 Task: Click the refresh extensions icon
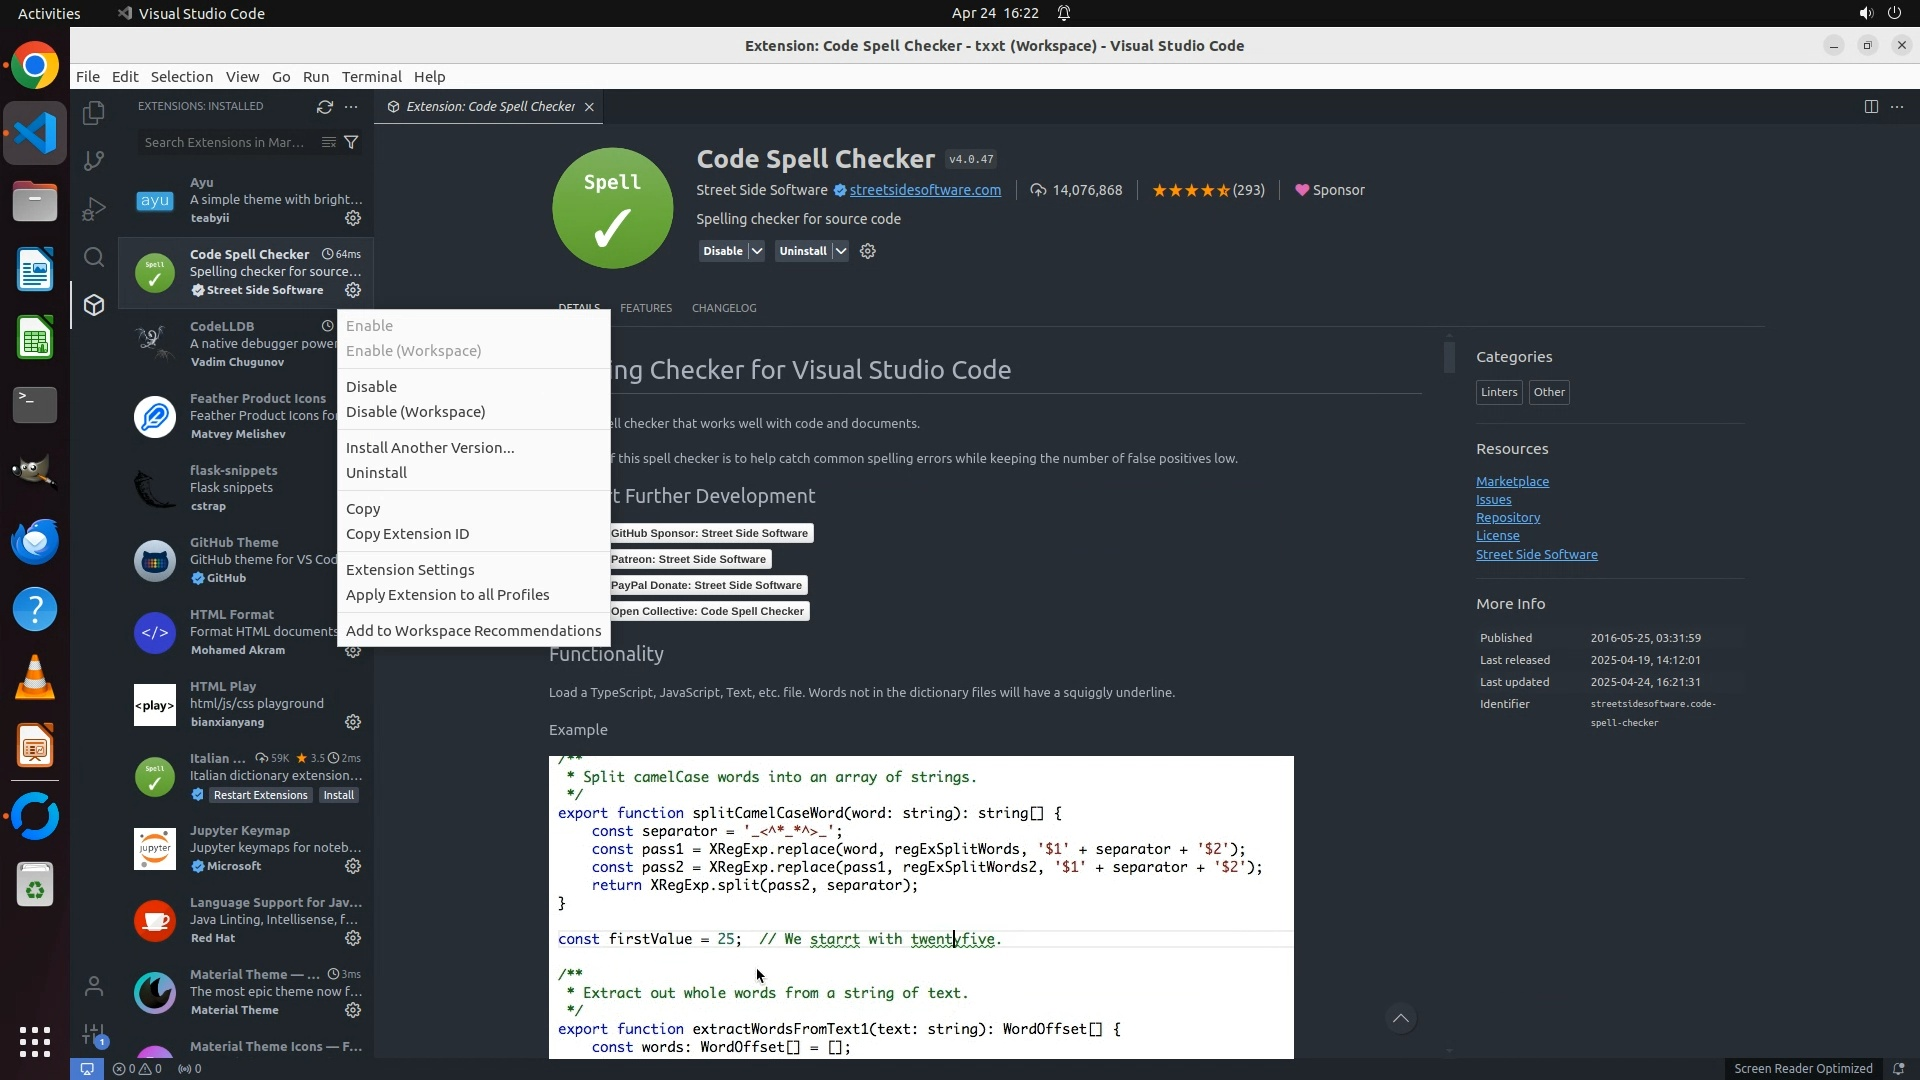pyautogui.click(x=324, y=106)
